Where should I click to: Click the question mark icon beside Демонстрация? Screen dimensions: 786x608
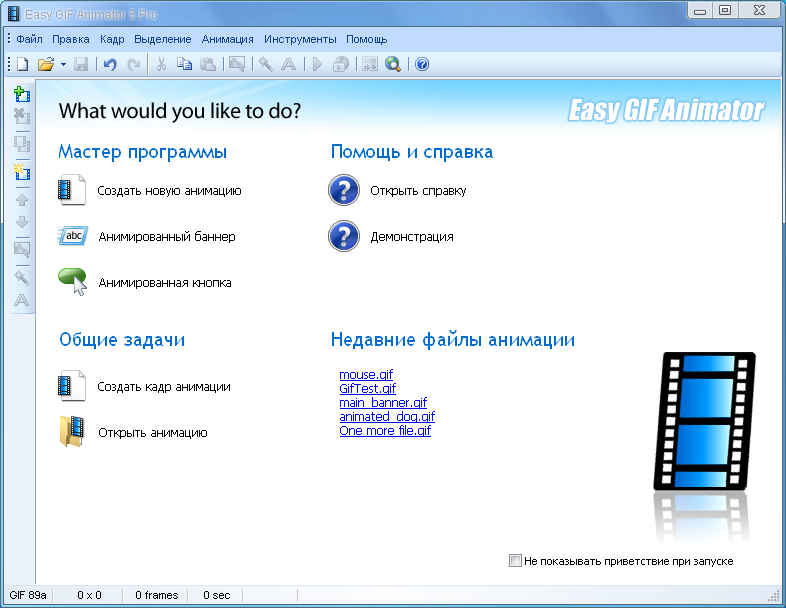344,236
